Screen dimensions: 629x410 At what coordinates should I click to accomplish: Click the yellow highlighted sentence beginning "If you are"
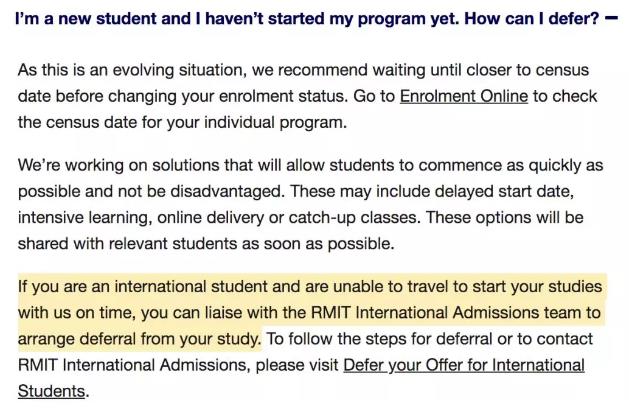[x=310, y=313]
